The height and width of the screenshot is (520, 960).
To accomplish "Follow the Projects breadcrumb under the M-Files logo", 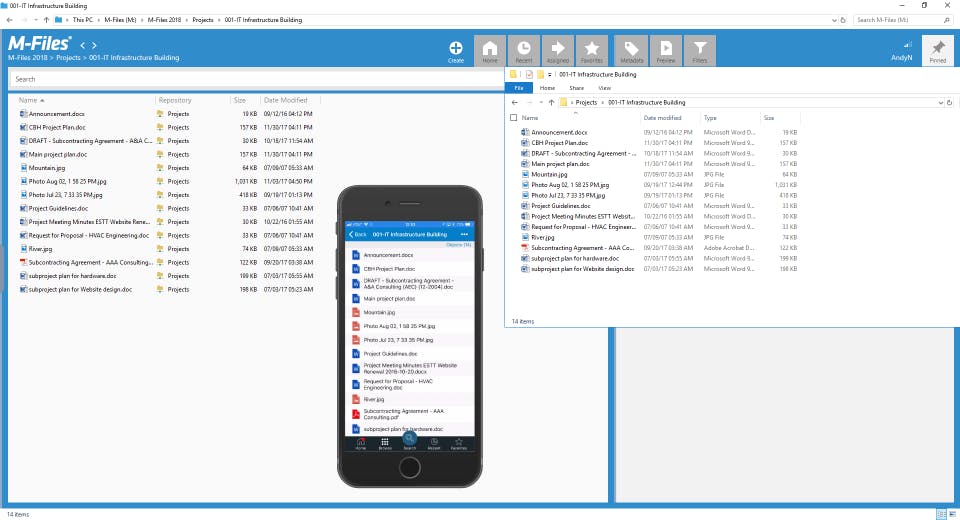I will click(69, 58).
